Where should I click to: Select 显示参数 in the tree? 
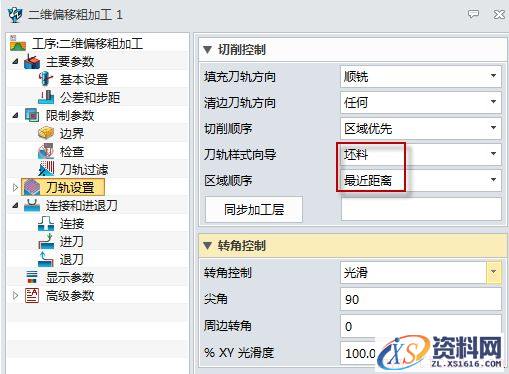tap(70, 278)
